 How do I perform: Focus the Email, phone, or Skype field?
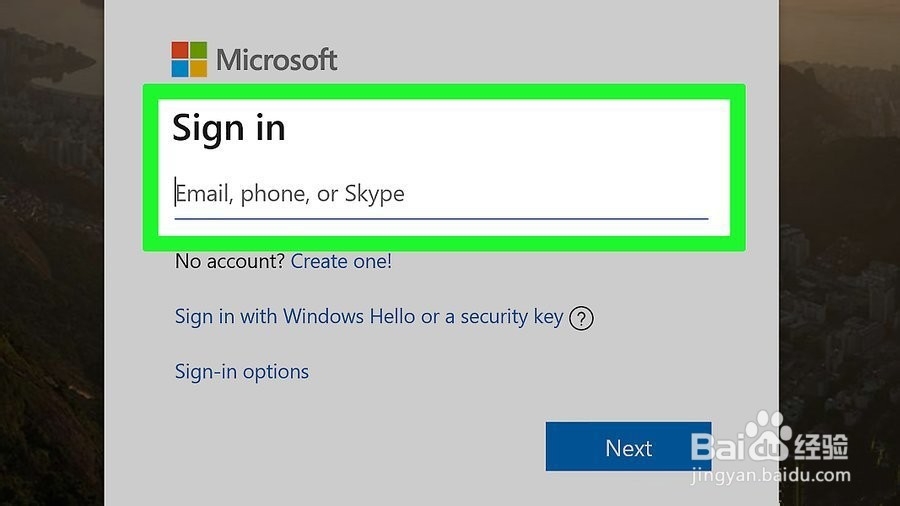tap(441, 195)
